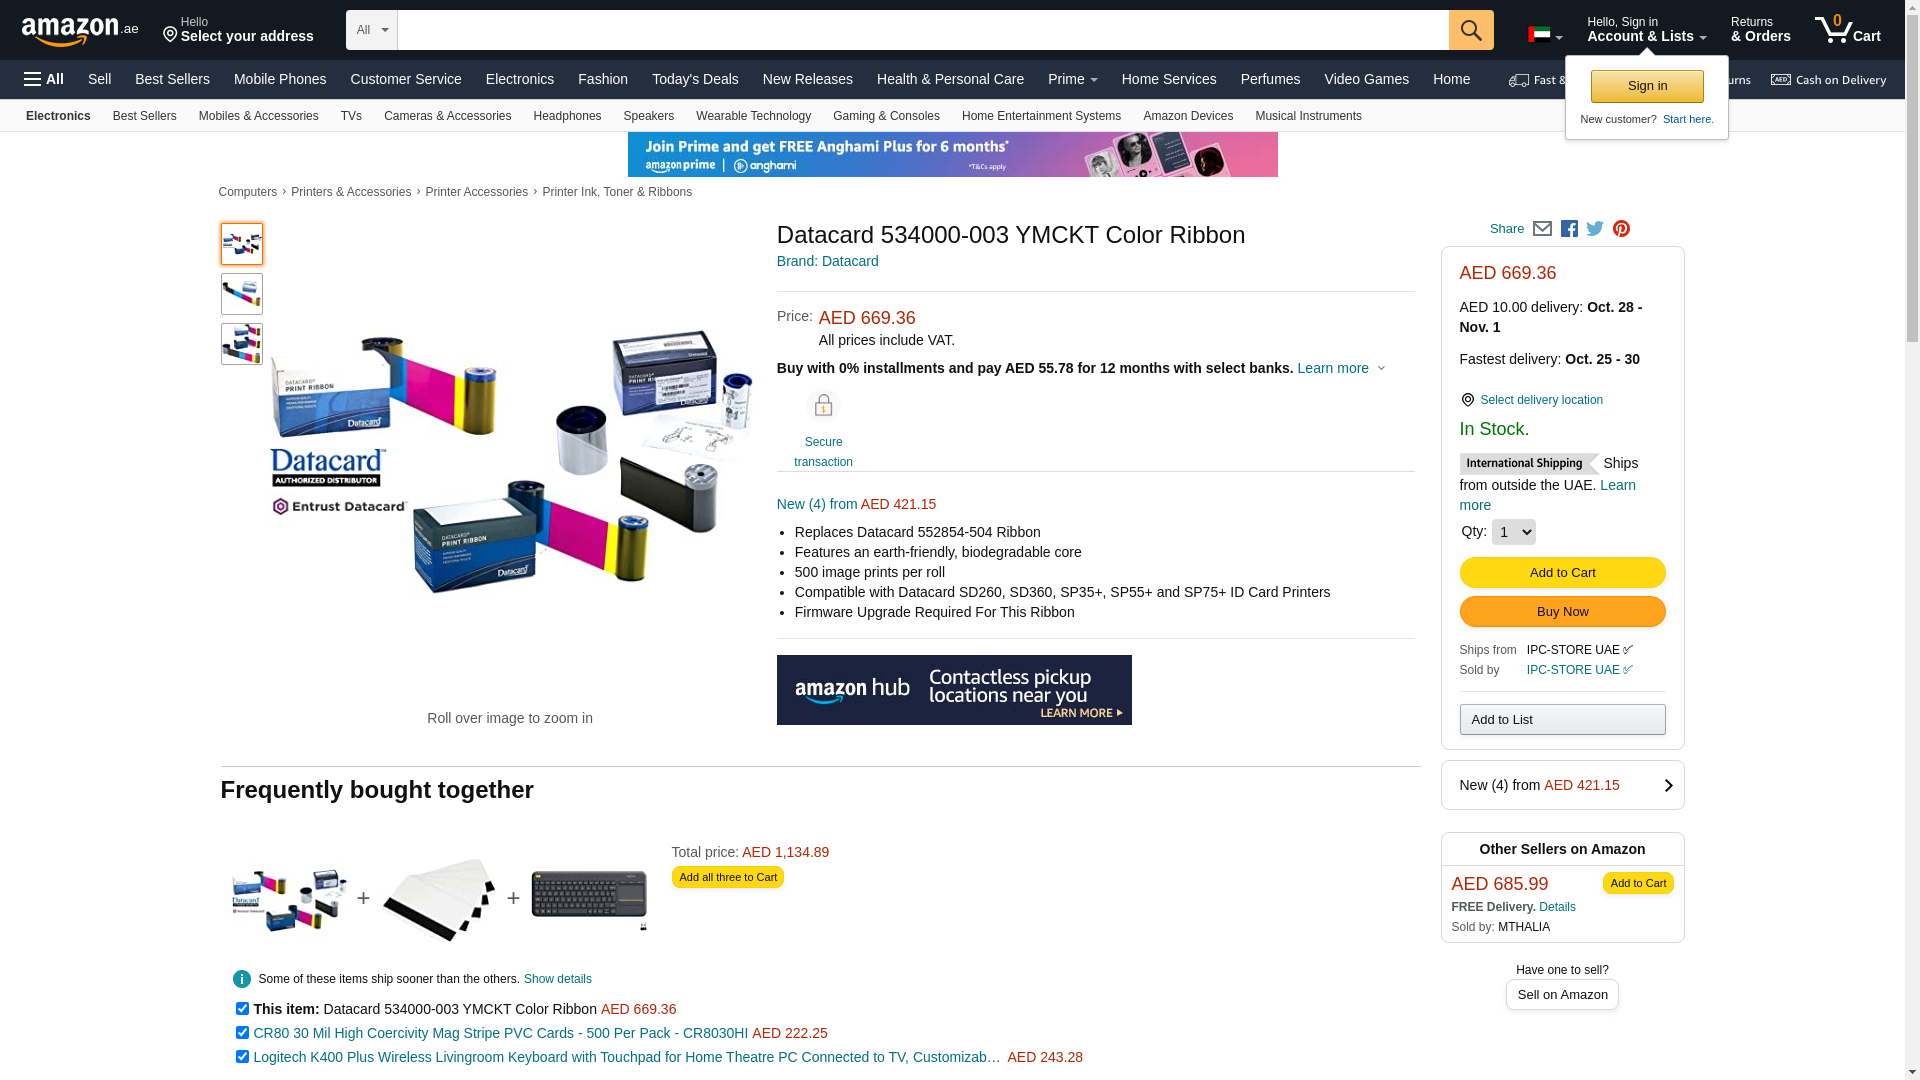1920x1080 pixels.
Task: Uncheck the Datacard YMCKT Color Ribbon item
Action: click(242, 1009)
